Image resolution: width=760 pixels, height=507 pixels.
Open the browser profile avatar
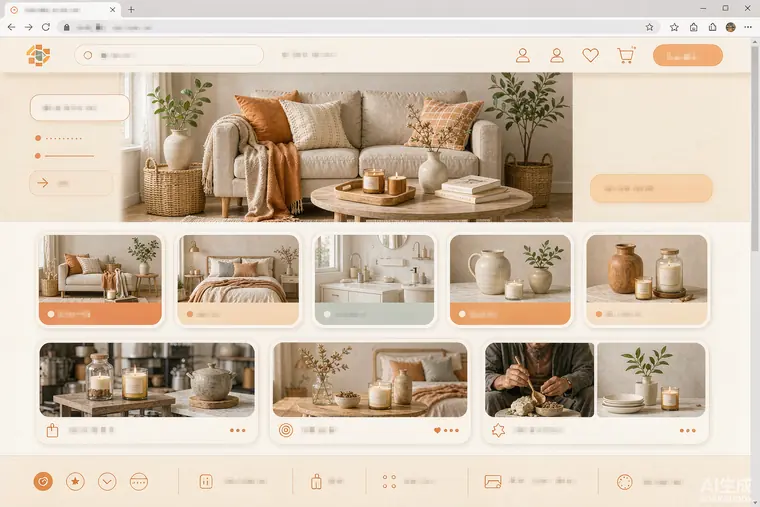[730, 27]
